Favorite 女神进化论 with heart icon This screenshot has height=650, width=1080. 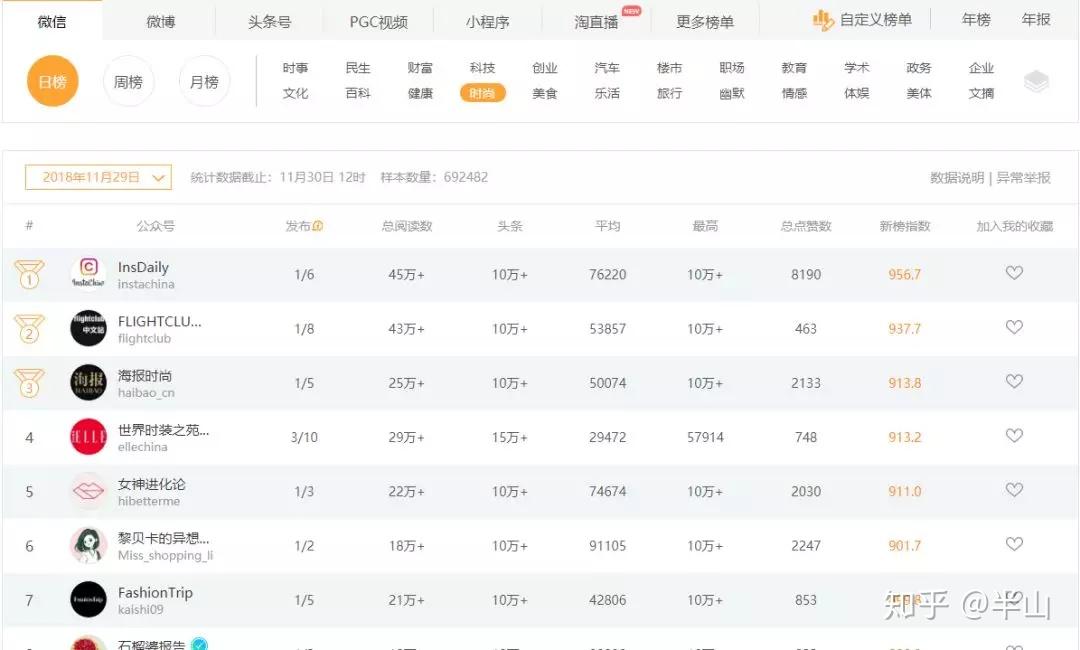[x=1014, y=490]
